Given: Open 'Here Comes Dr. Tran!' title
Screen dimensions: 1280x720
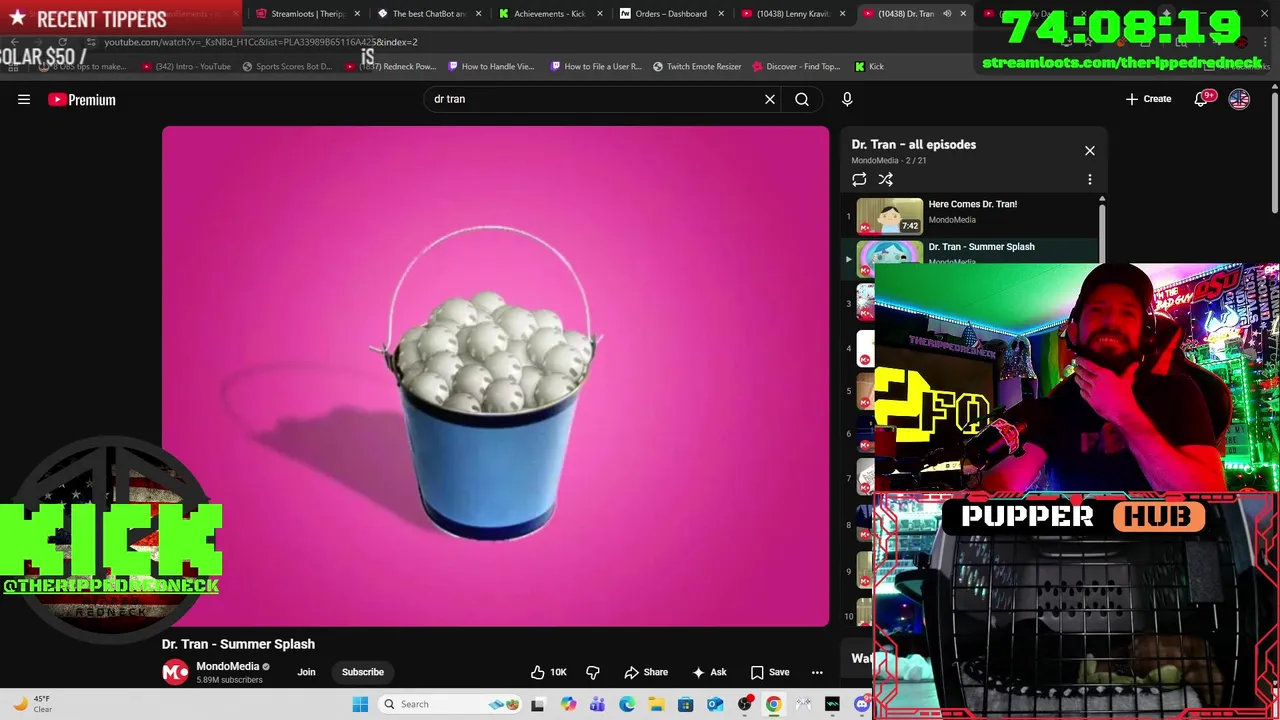Looking at the screenshot, I should point(973,204).
